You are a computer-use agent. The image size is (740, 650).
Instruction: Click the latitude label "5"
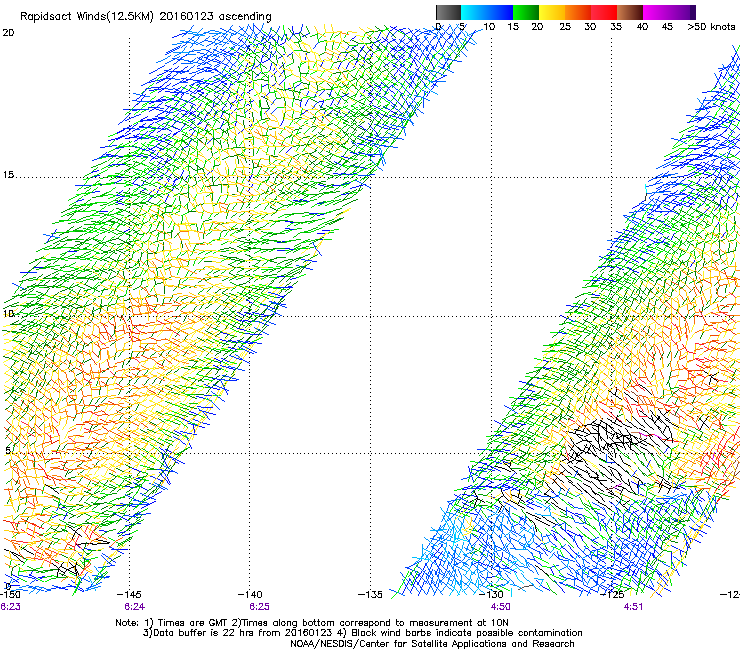click(x=8, y=450)
